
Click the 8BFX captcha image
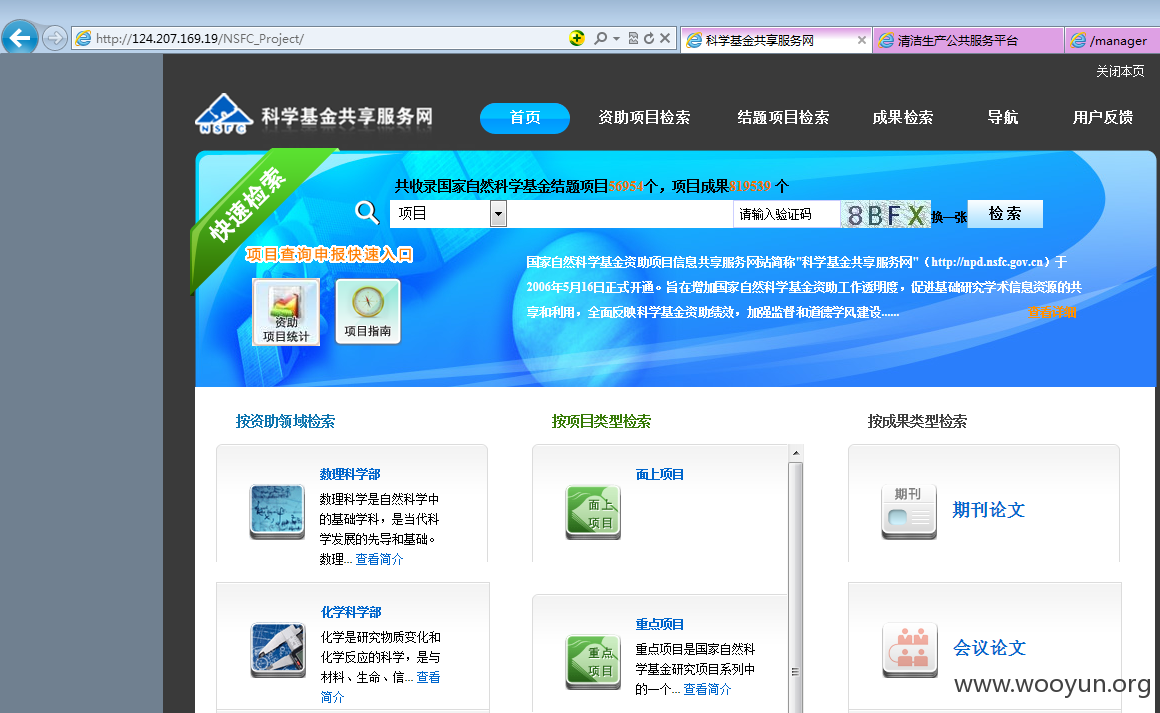(886, 214)
